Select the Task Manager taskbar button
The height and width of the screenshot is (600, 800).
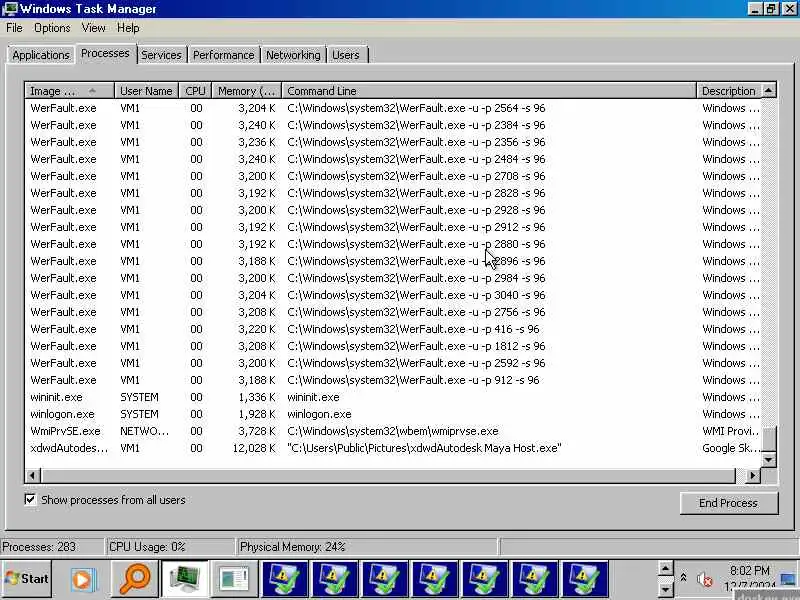coord(184,579)
